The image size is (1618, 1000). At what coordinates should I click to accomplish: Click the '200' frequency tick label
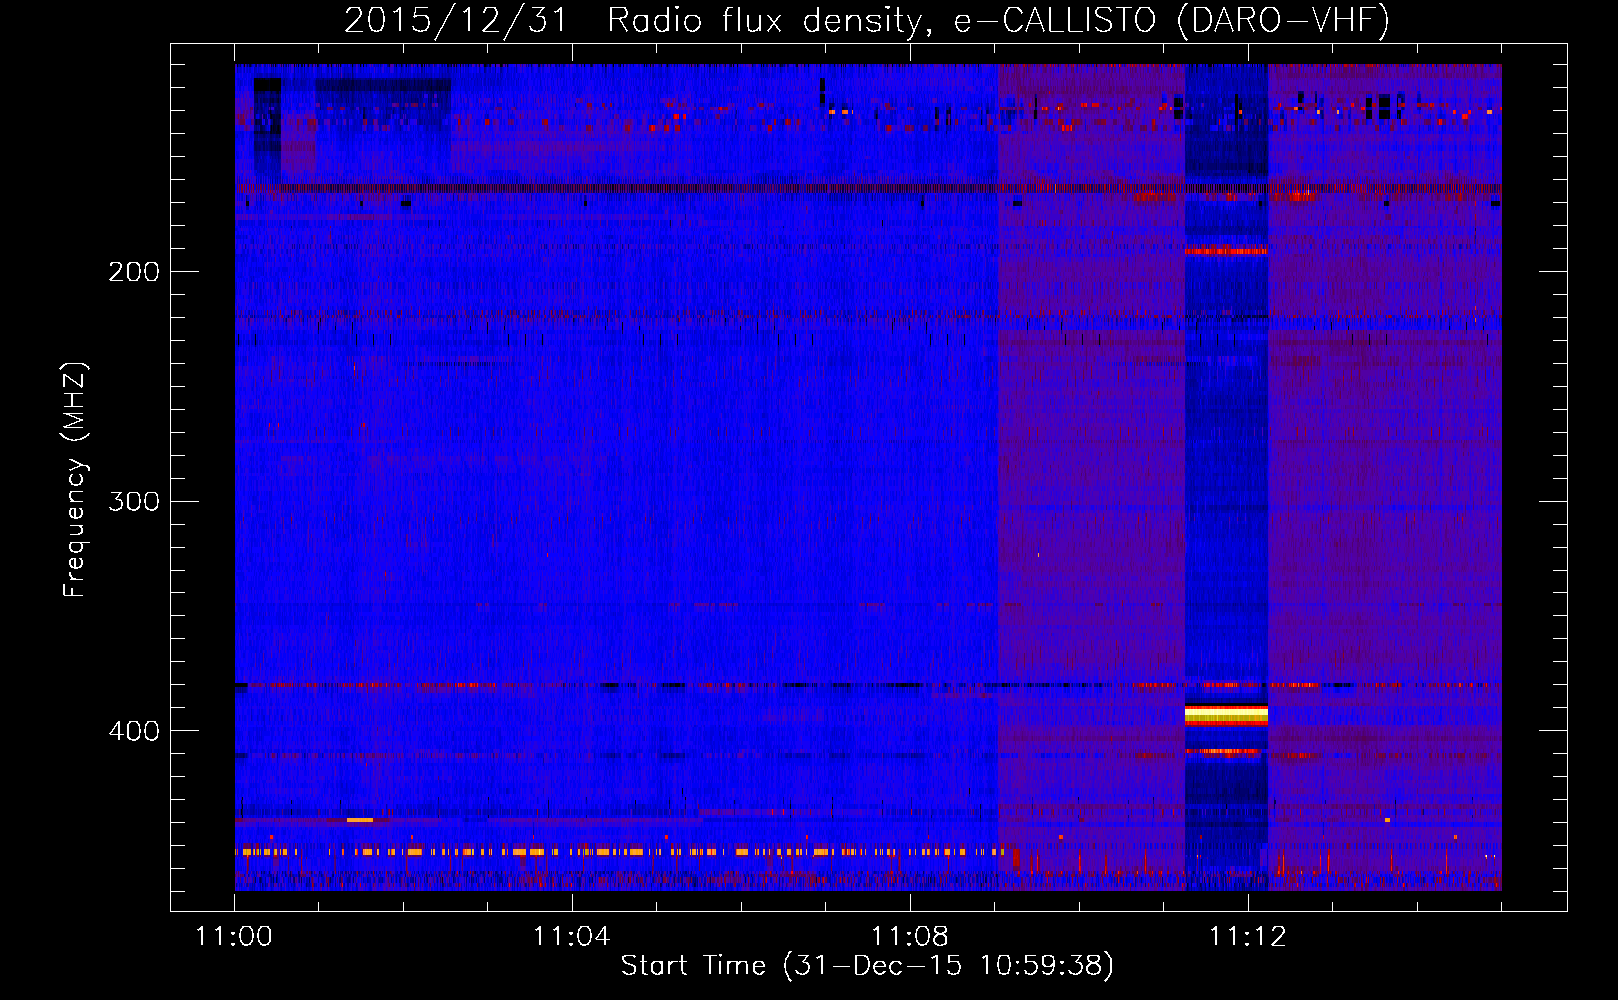coord(134,272)
